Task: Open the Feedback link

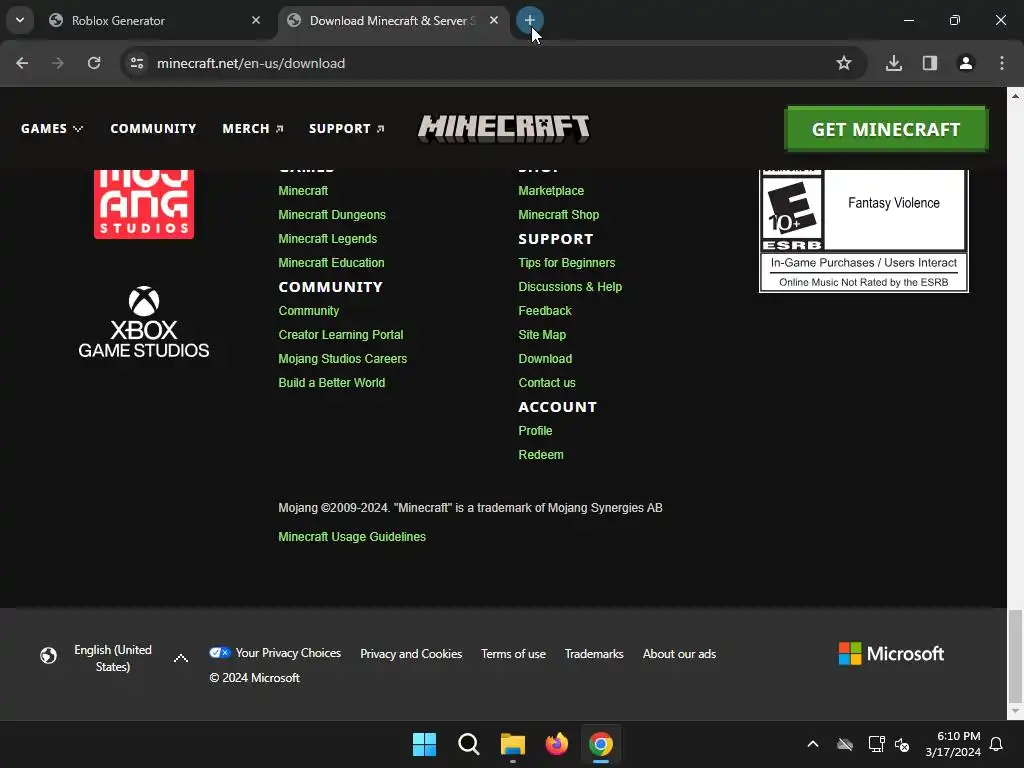Action: coord(545,311)
